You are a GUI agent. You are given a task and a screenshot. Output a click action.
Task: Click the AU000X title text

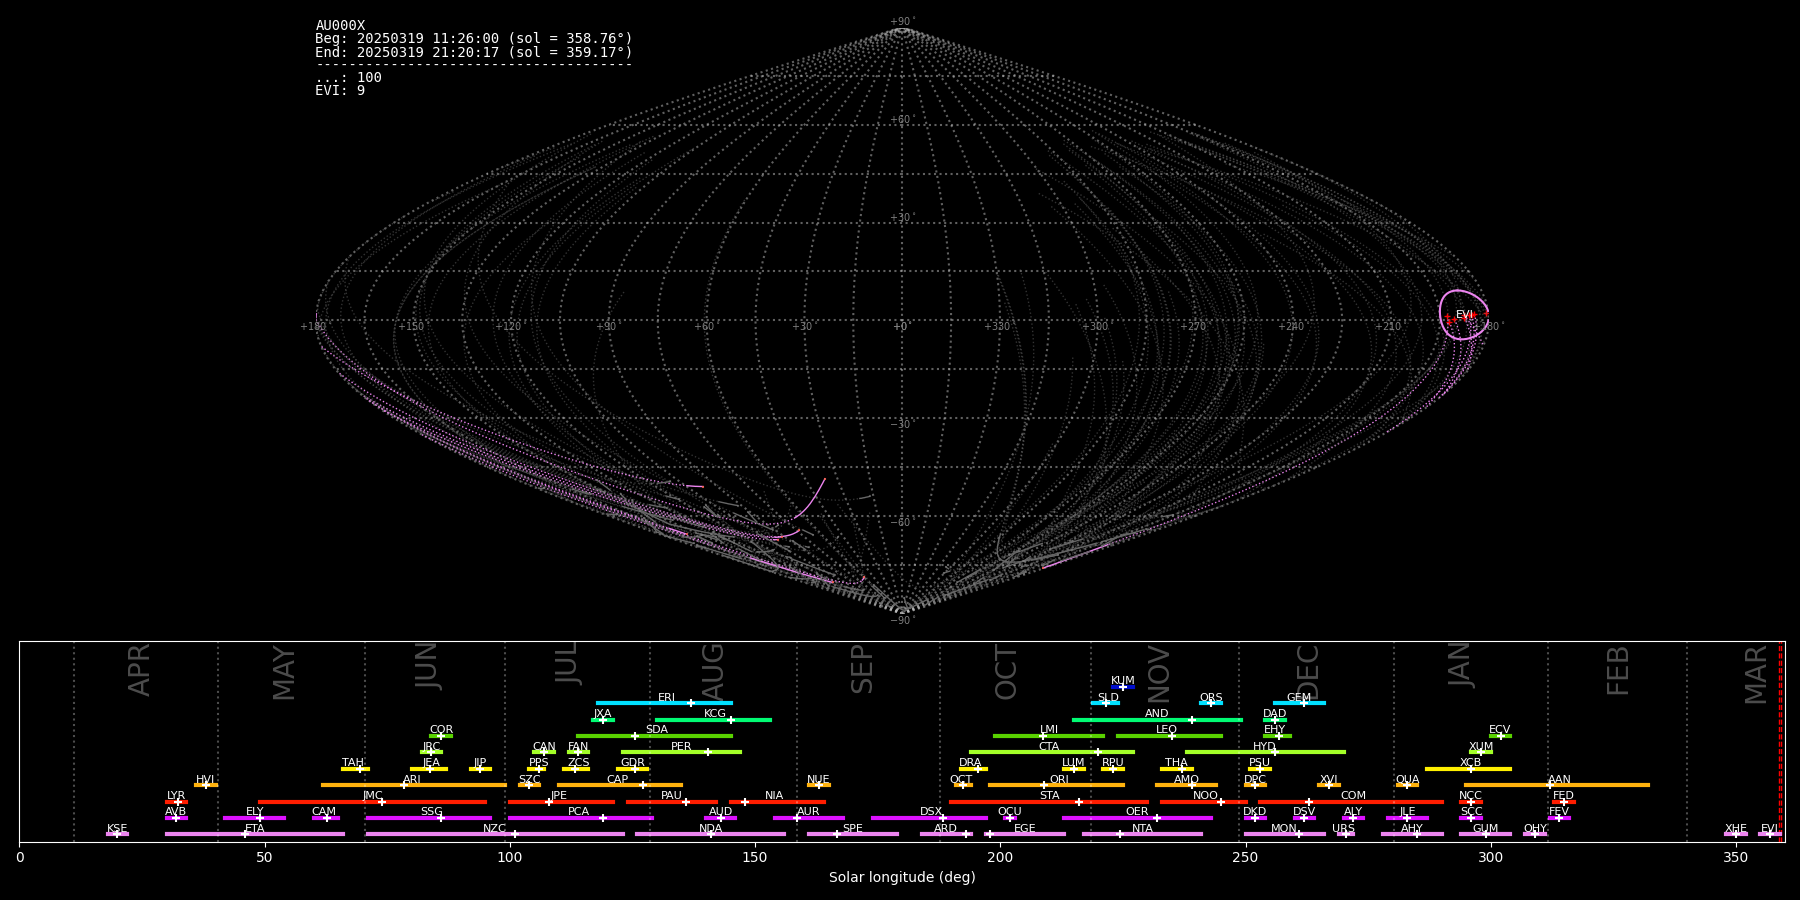click(340, 26)
